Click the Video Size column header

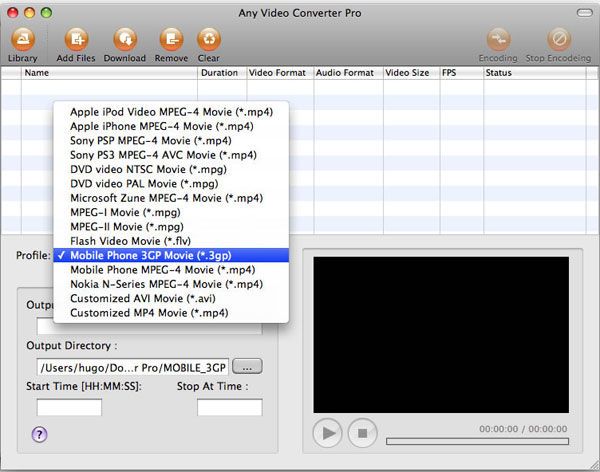411,73
